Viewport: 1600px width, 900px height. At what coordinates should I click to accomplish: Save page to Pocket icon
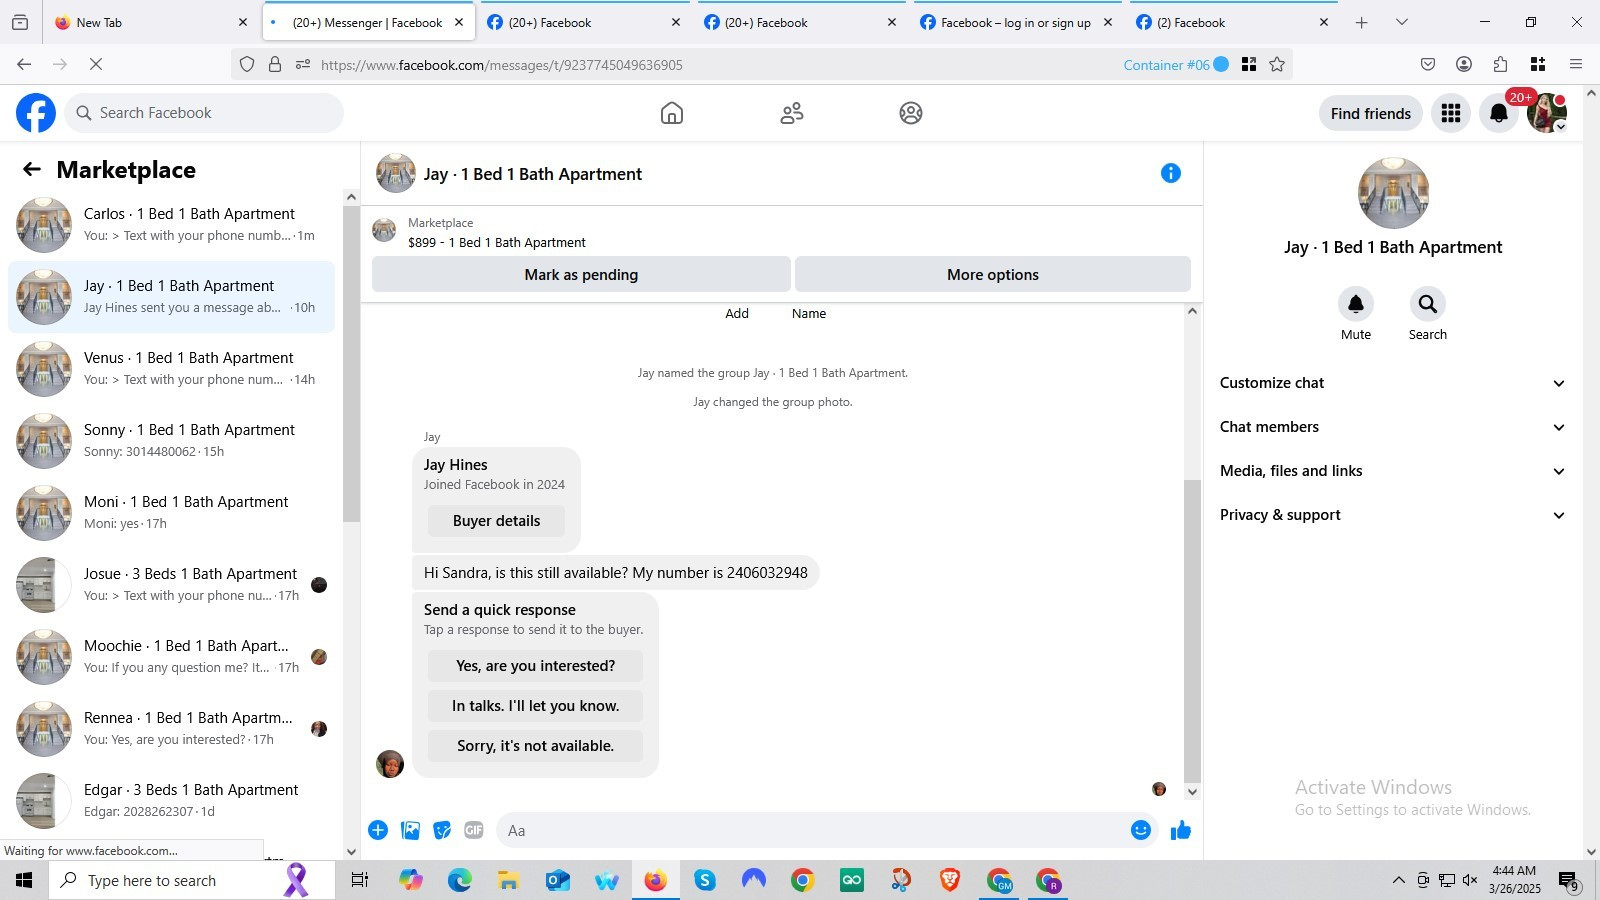1428,65
